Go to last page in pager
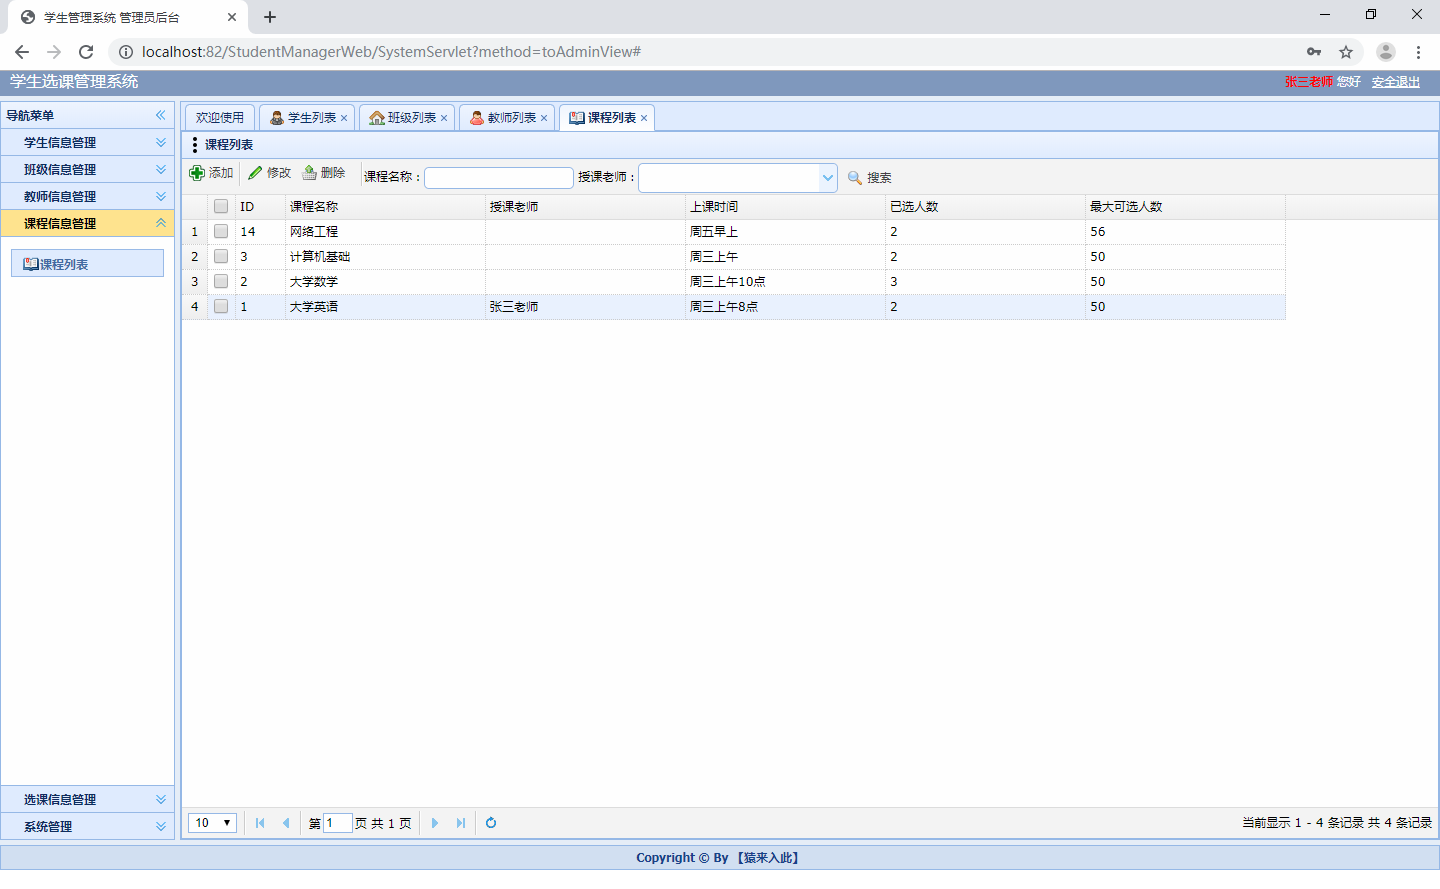The width and height of the screenshot is (1440, 889). (x=461, y=823)
